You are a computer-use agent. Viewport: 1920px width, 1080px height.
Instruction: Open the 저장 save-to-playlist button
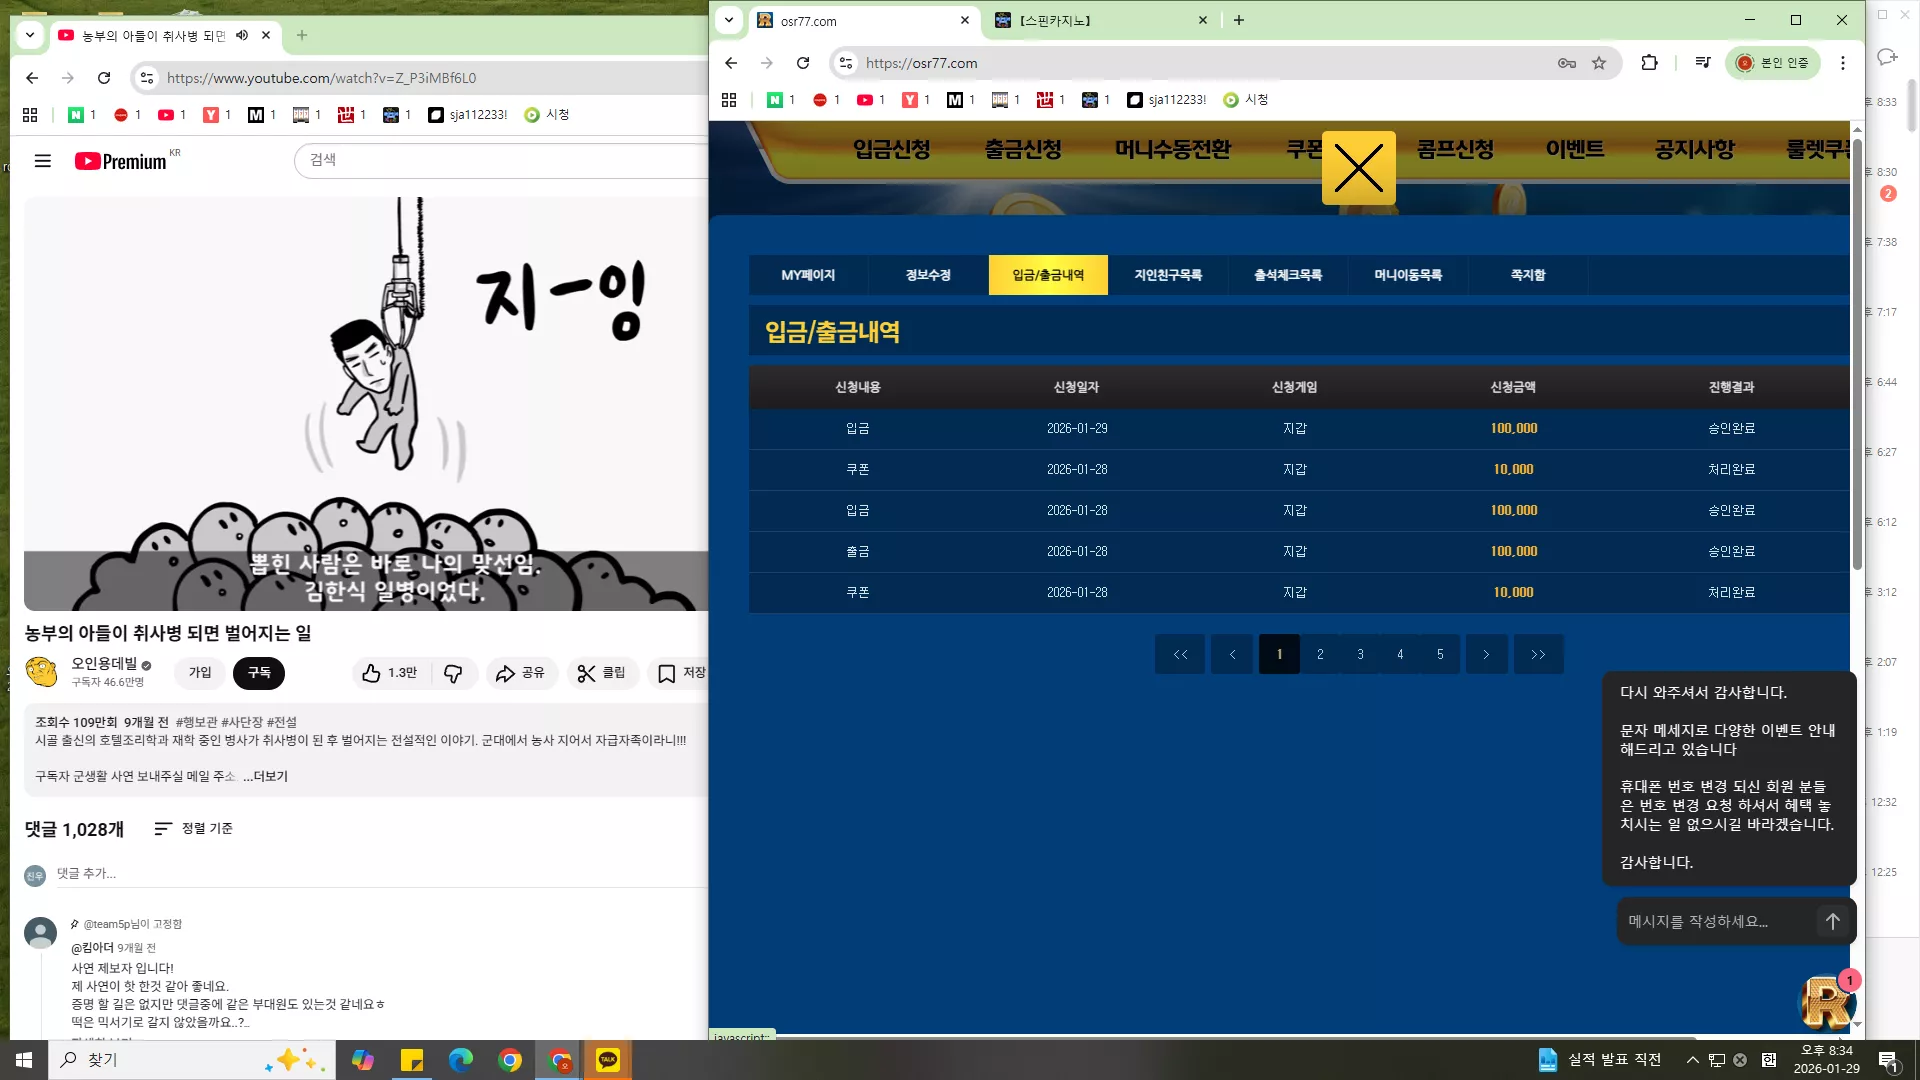pyautogui.click(x=678, y=673)
